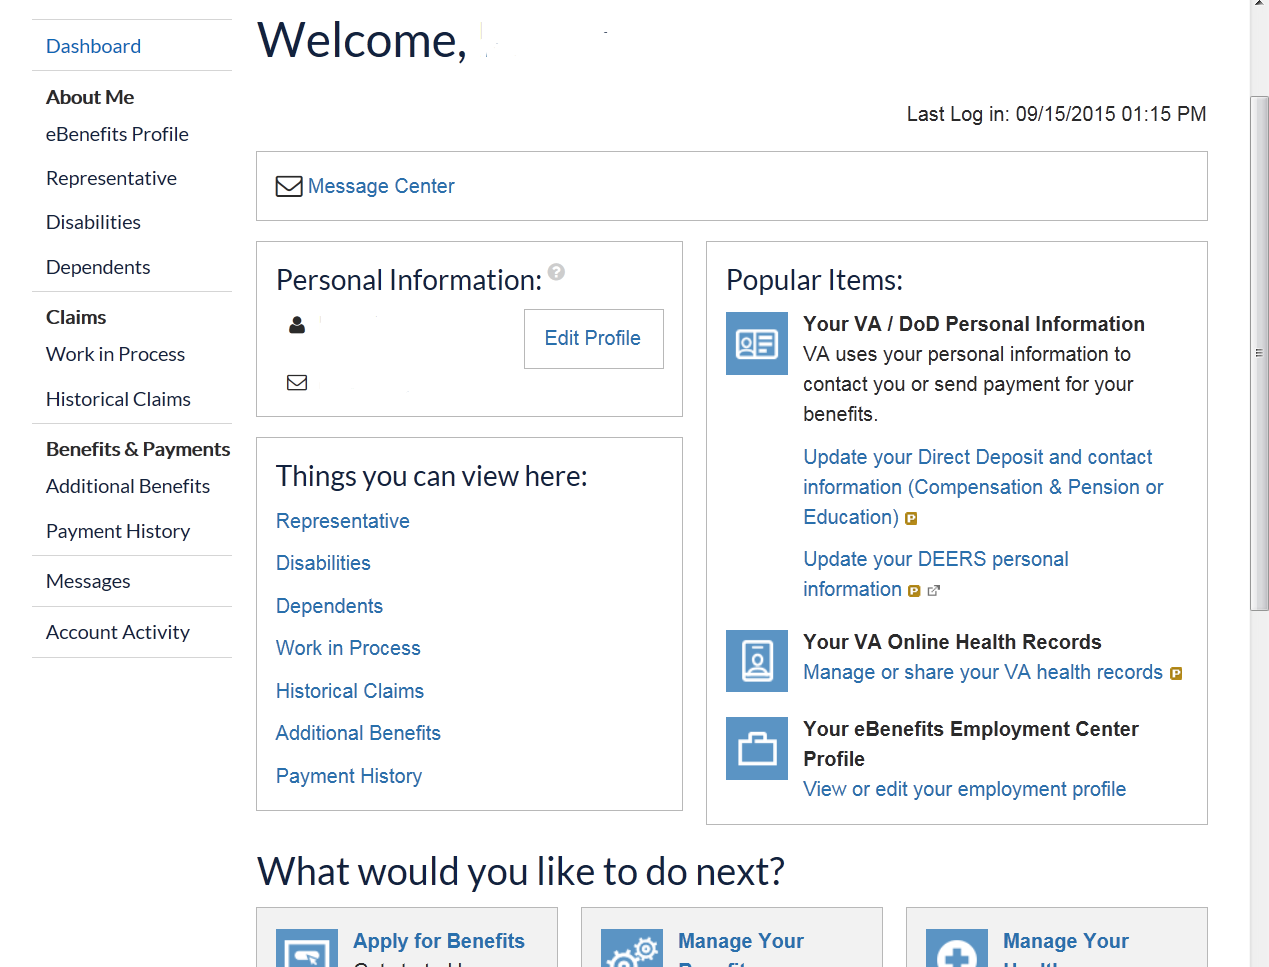The width and height of the screenshot is (1269, 967).
Task: Open View or edit your employment profile
Action: click(x=965, y=789)
